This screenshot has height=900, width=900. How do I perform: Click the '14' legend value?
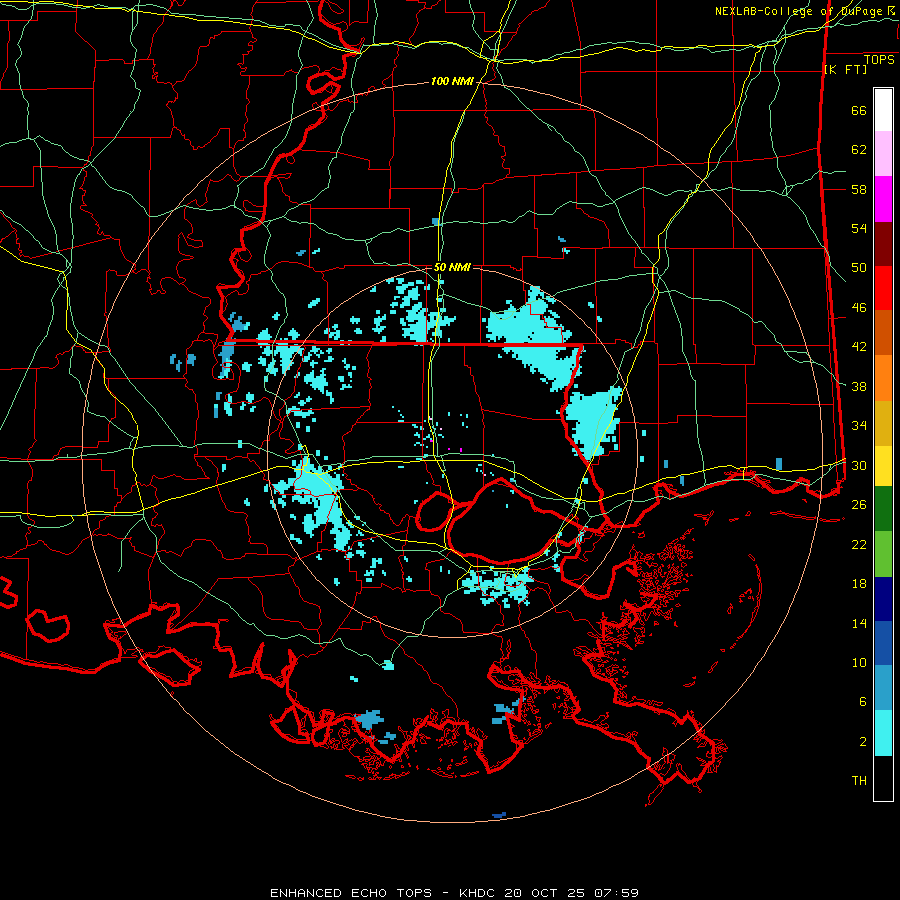pos(859,623)
